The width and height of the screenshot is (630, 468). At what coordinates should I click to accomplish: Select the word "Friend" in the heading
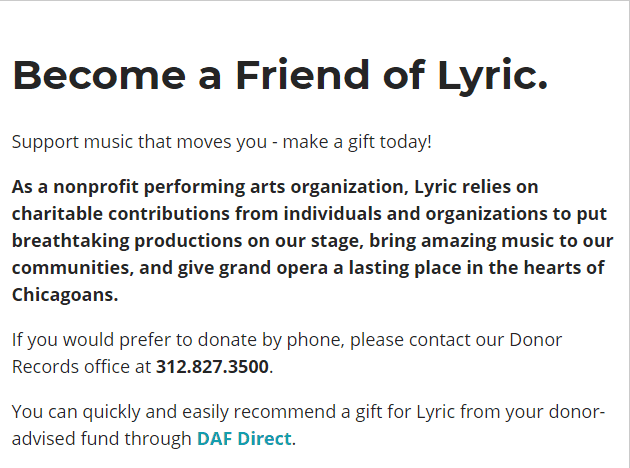302,75
